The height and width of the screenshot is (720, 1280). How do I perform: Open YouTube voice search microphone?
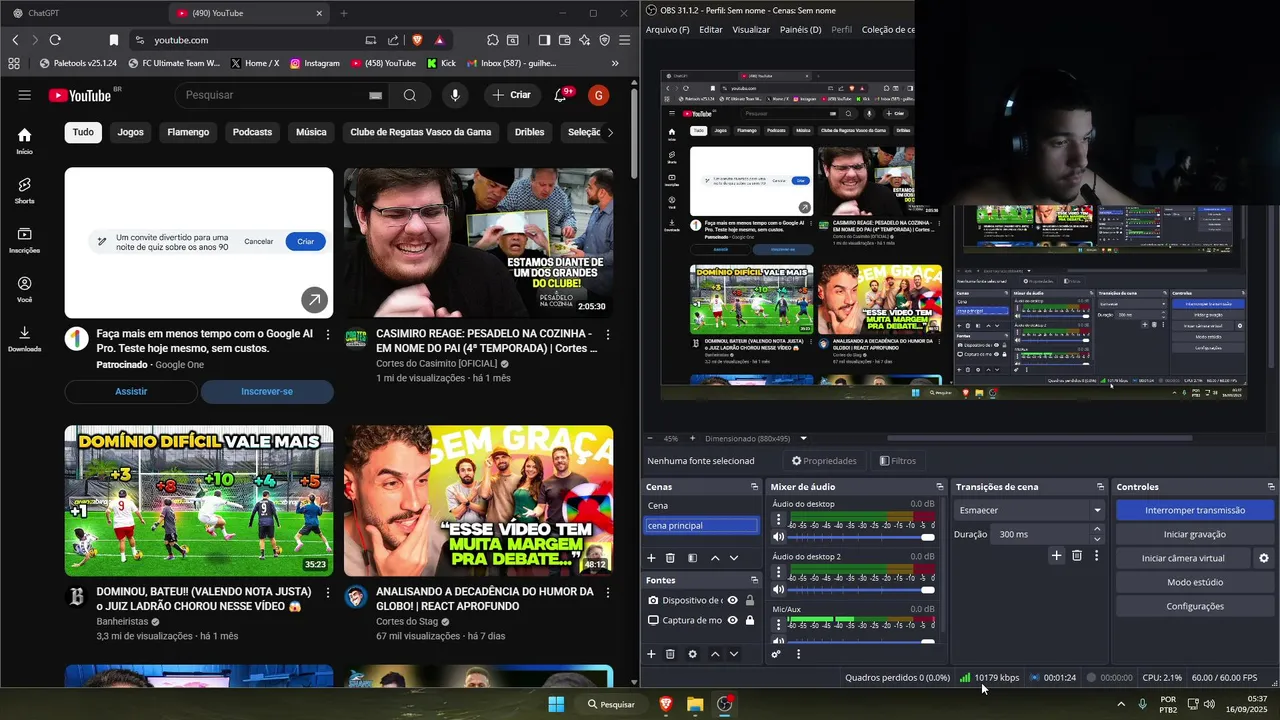(455, 95)
